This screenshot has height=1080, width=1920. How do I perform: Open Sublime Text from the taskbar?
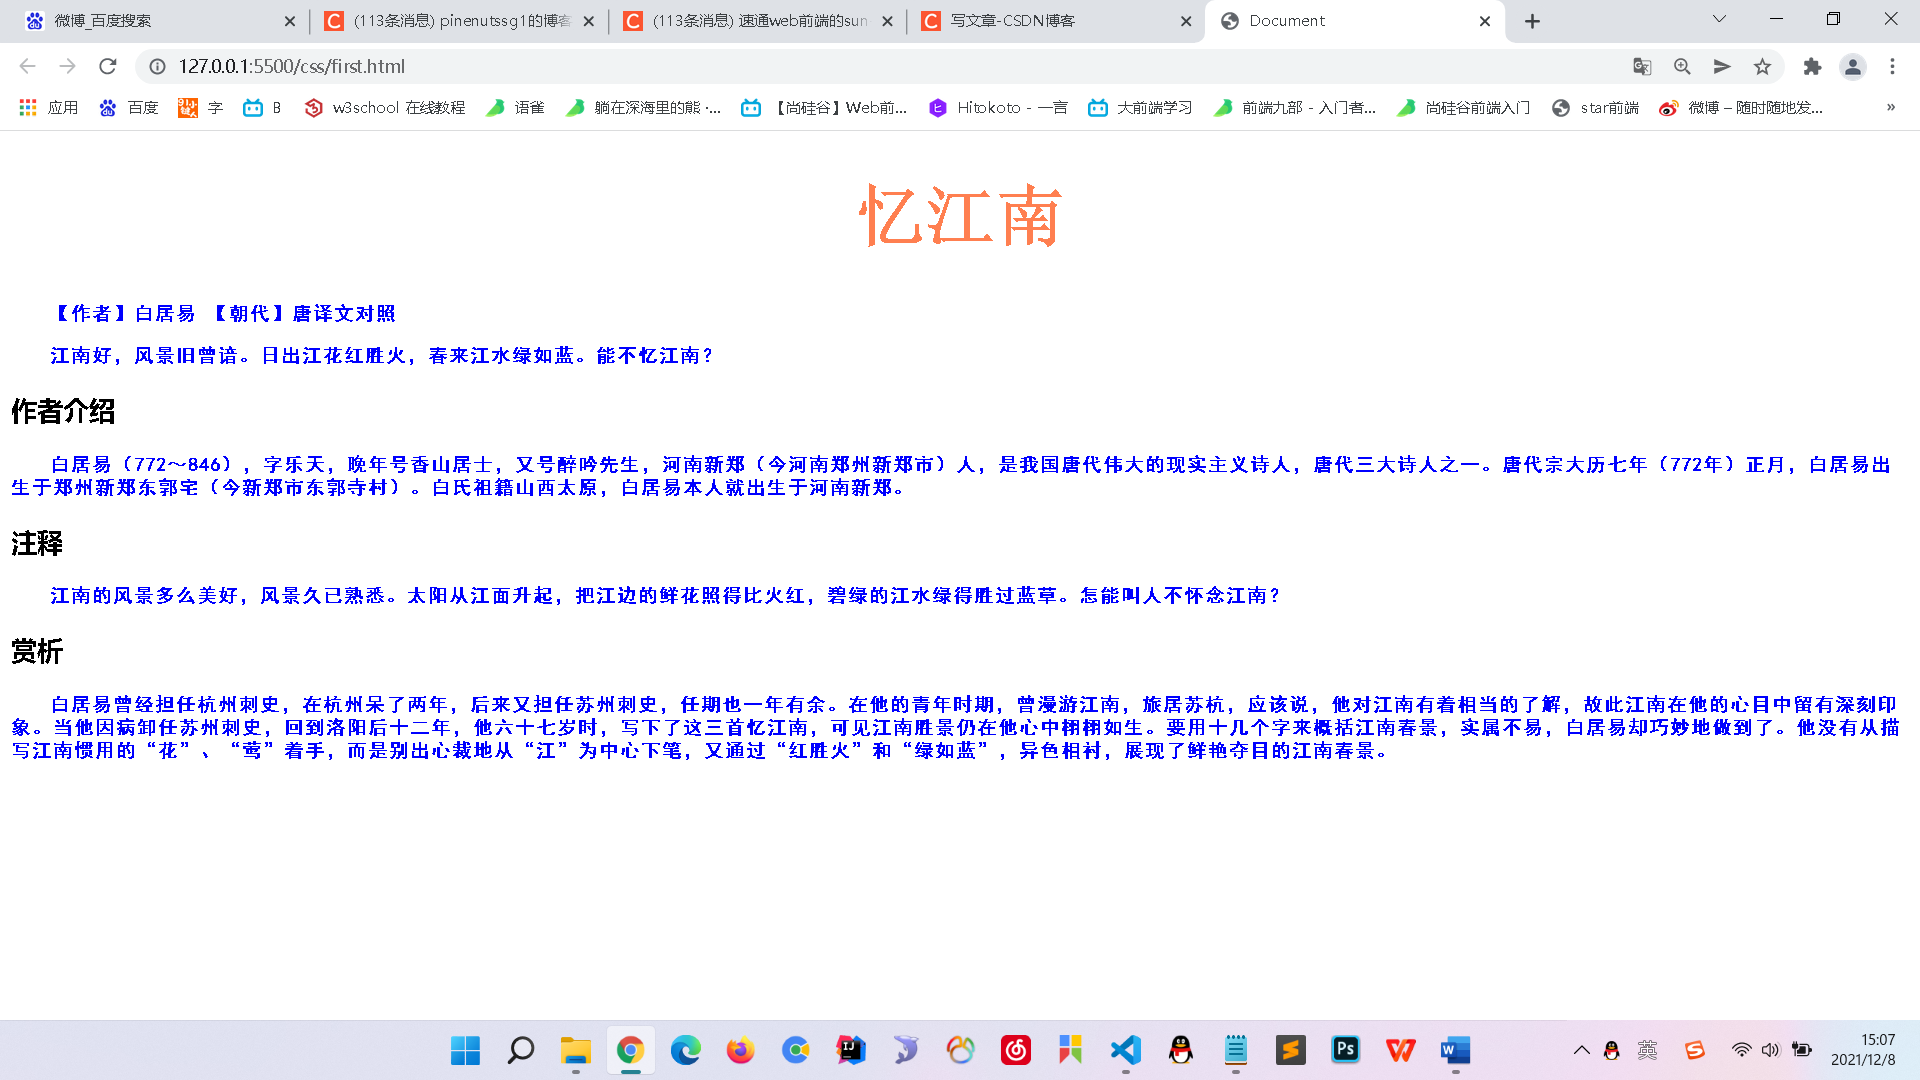[1290, 1050]
